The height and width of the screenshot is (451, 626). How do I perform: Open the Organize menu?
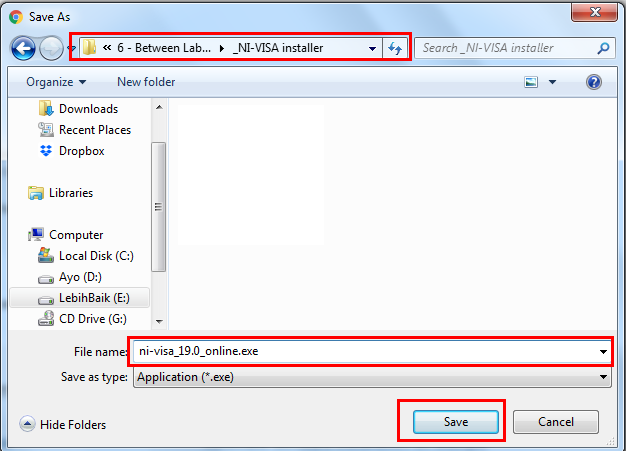tap(56, 82)
